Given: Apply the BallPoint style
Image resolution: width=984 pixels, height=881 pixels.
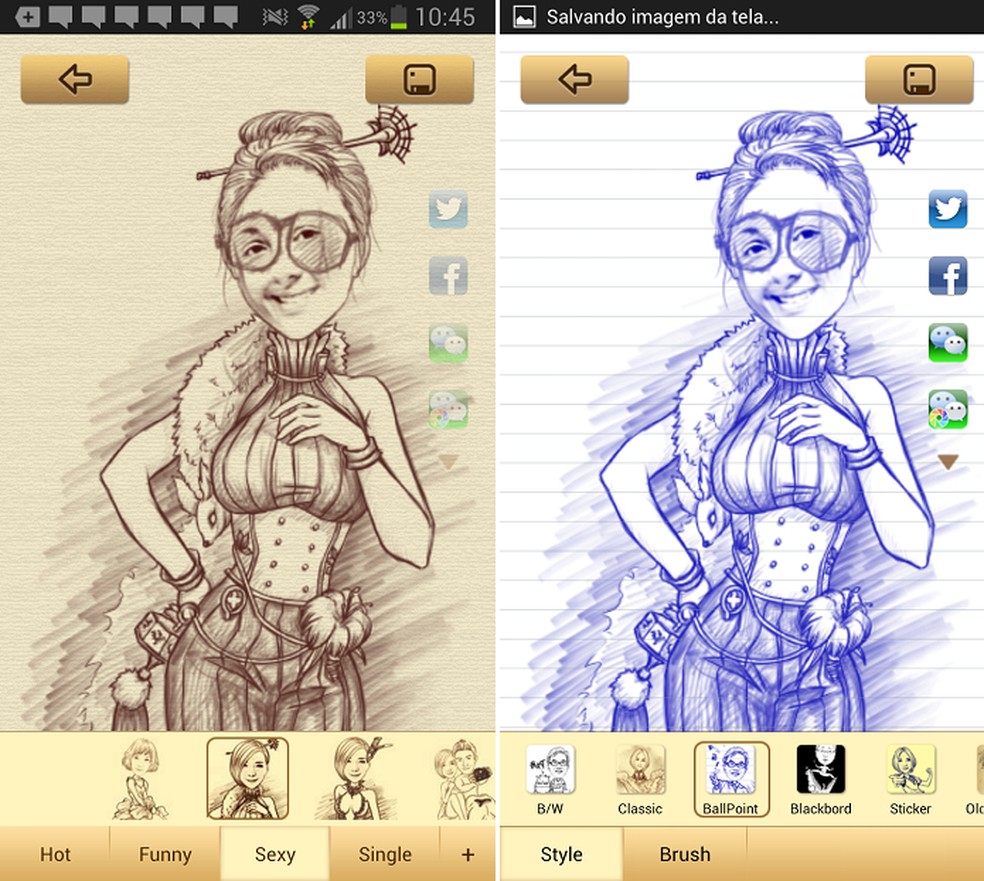Looking at the screenshot, I should point(731,779).
